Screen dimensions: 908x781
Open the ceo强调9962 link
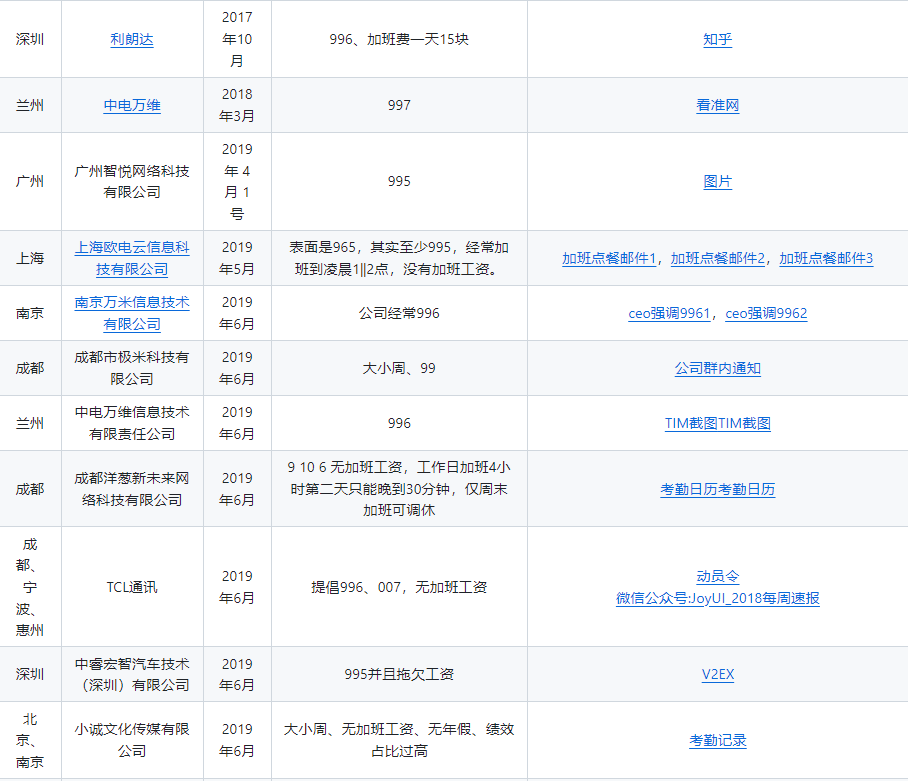[766, 313]
